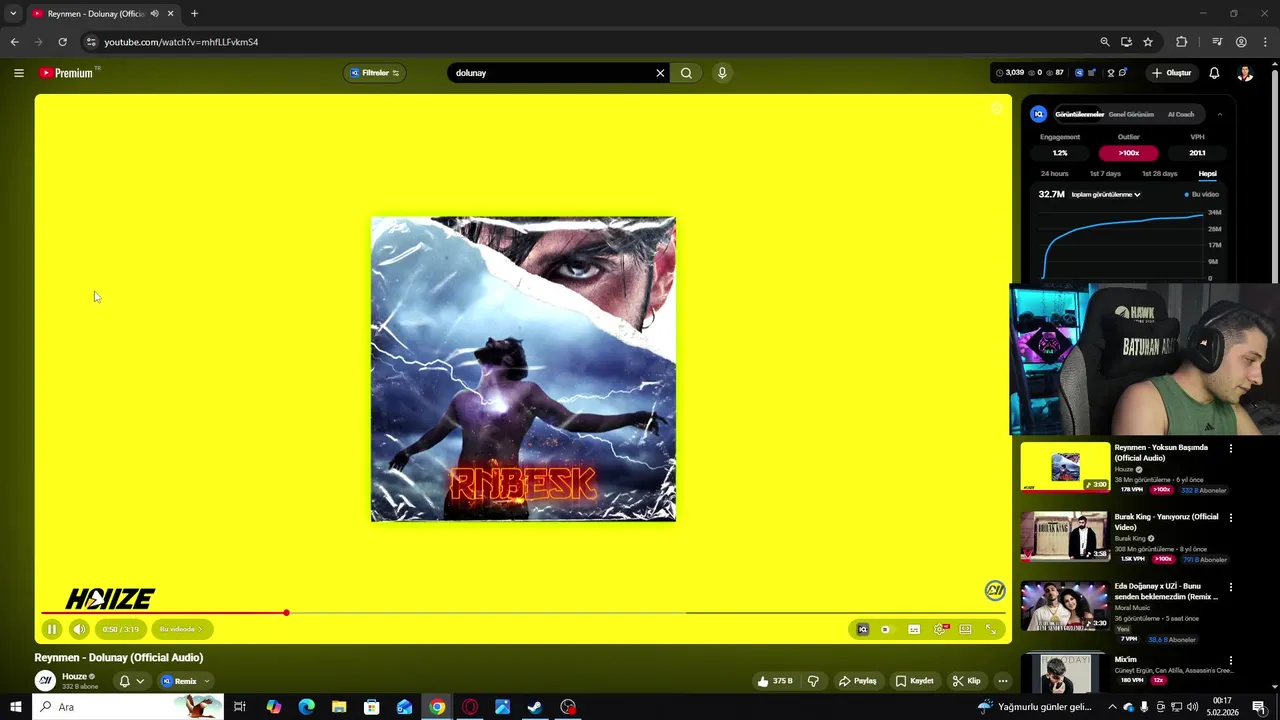Click the Klip clip button
Screen dimensions: 1280x720
coord(967,681)
